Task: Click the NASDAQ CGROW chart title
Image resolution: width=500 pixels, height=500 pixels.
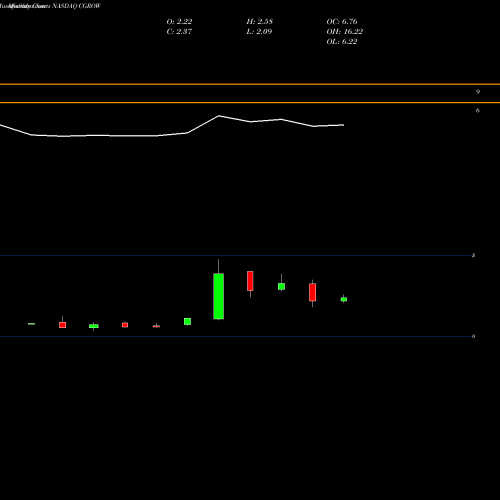Action: pos(76,6)
